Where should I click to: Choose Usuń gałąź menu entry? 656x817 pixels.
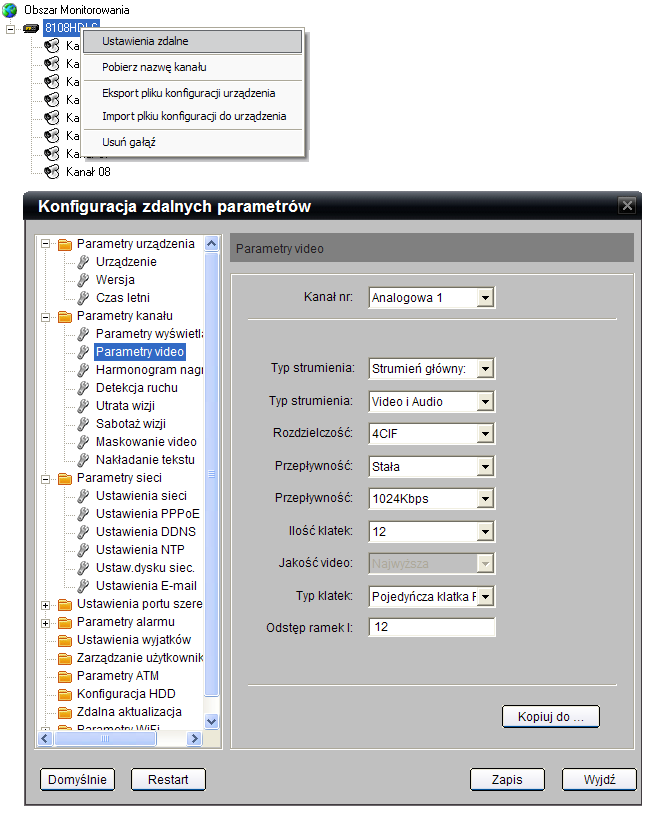click(x=192, y=142)
